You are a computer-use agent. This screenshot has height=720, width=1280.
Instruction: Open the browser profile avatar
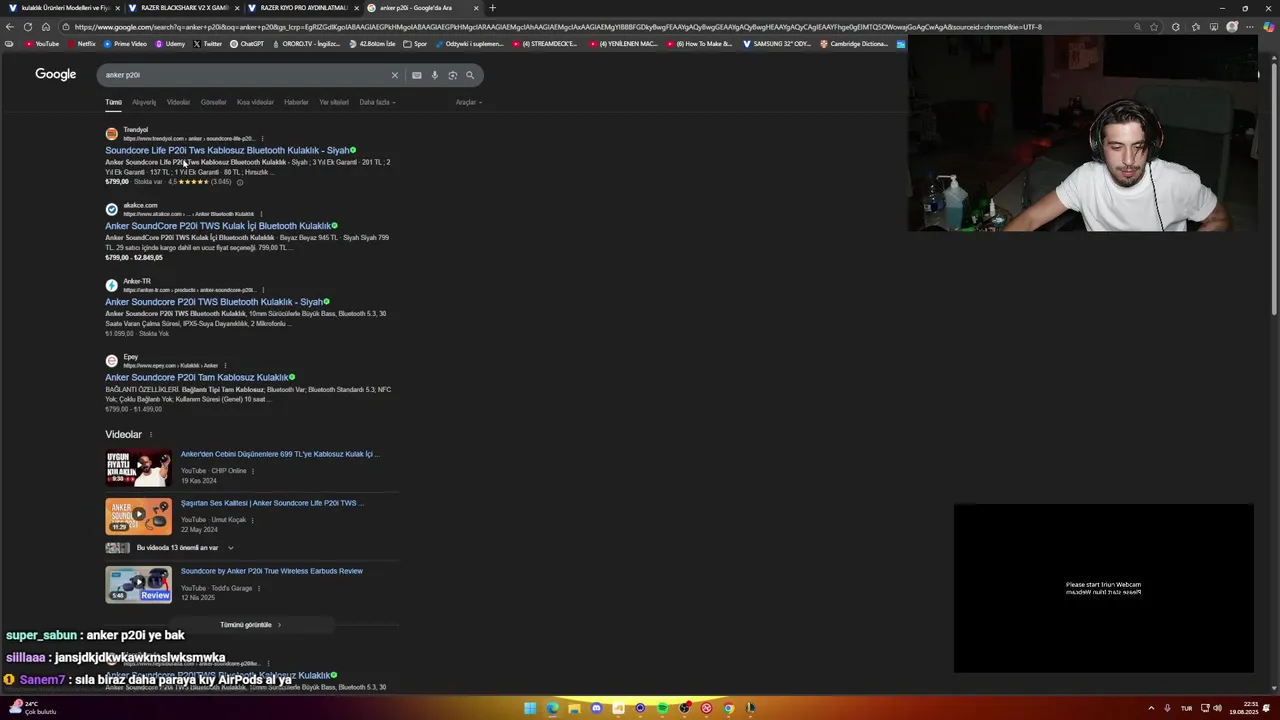(1232, 27)
